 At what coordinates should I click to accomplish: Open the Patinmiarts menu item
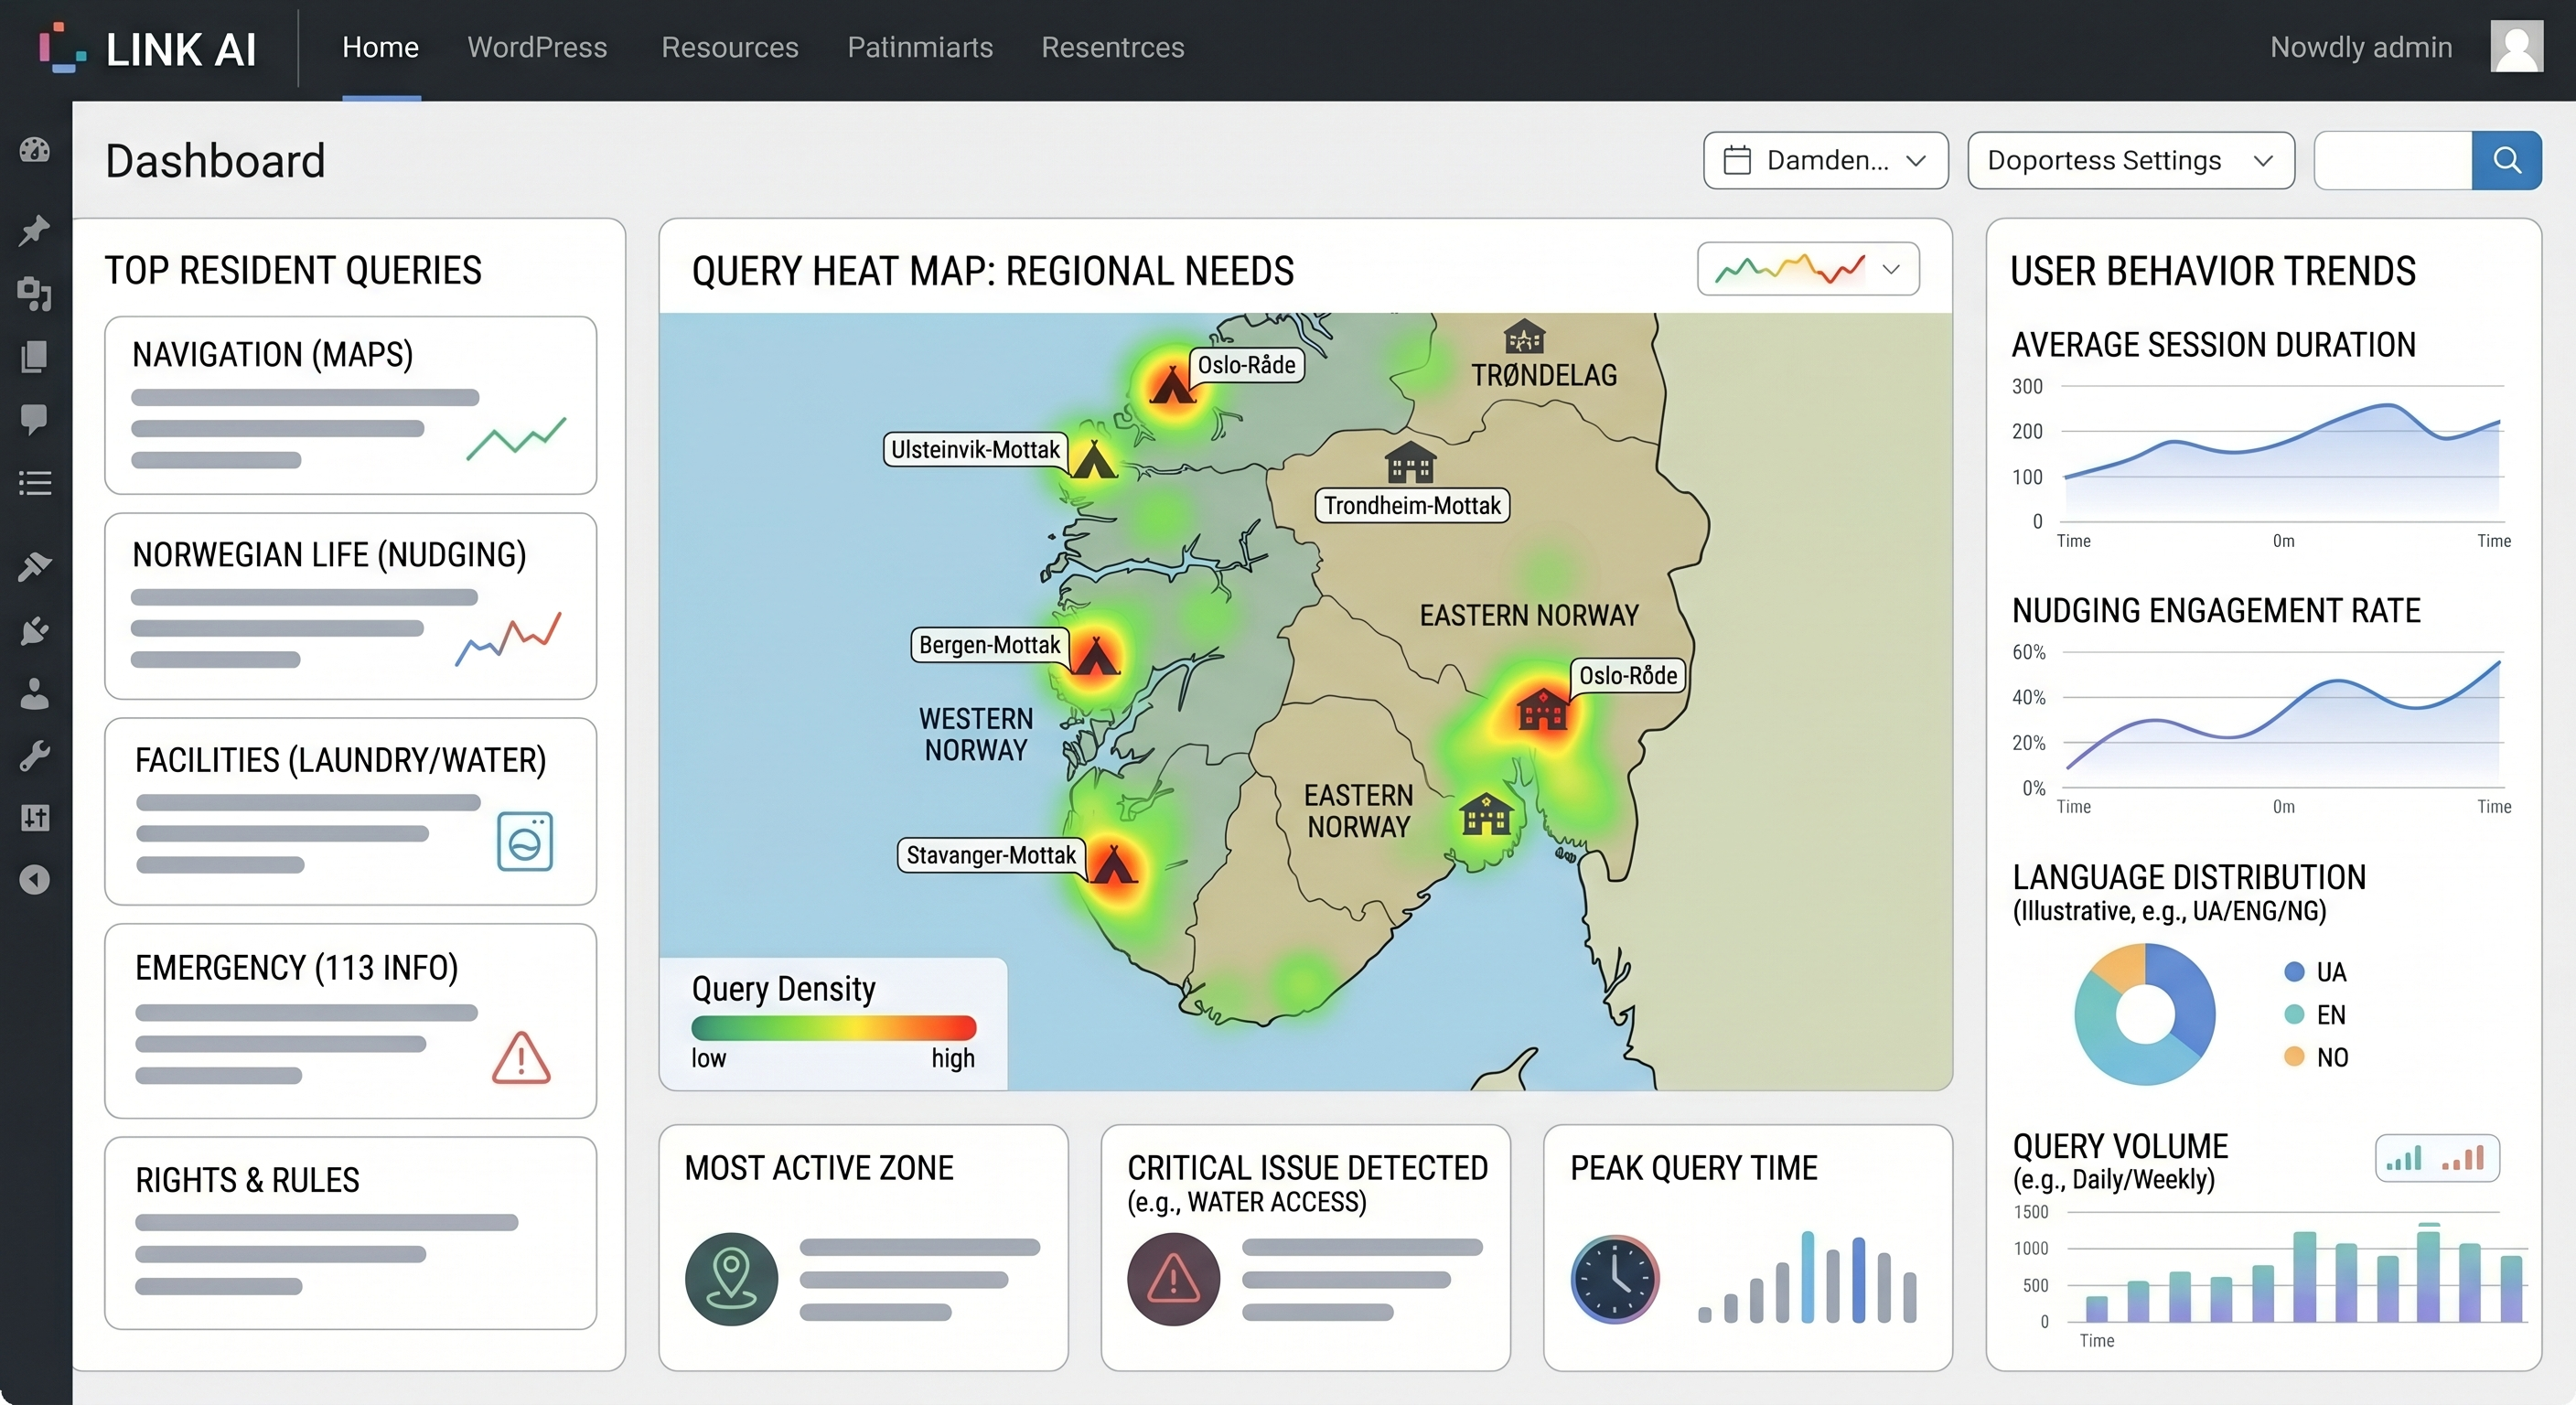(x=920, y=47)
